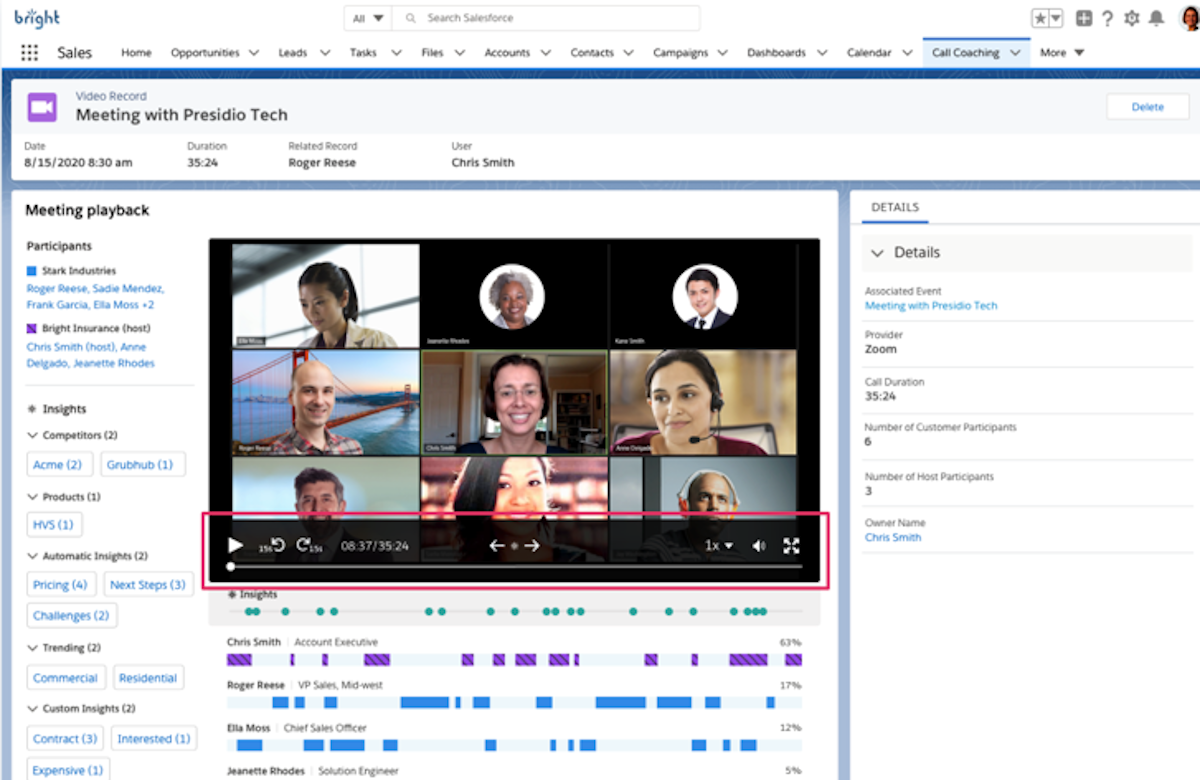Open the Meeting with Presidio Tech event link
The height and width of the screenshot is (780, 1200).
click(931, 305)
